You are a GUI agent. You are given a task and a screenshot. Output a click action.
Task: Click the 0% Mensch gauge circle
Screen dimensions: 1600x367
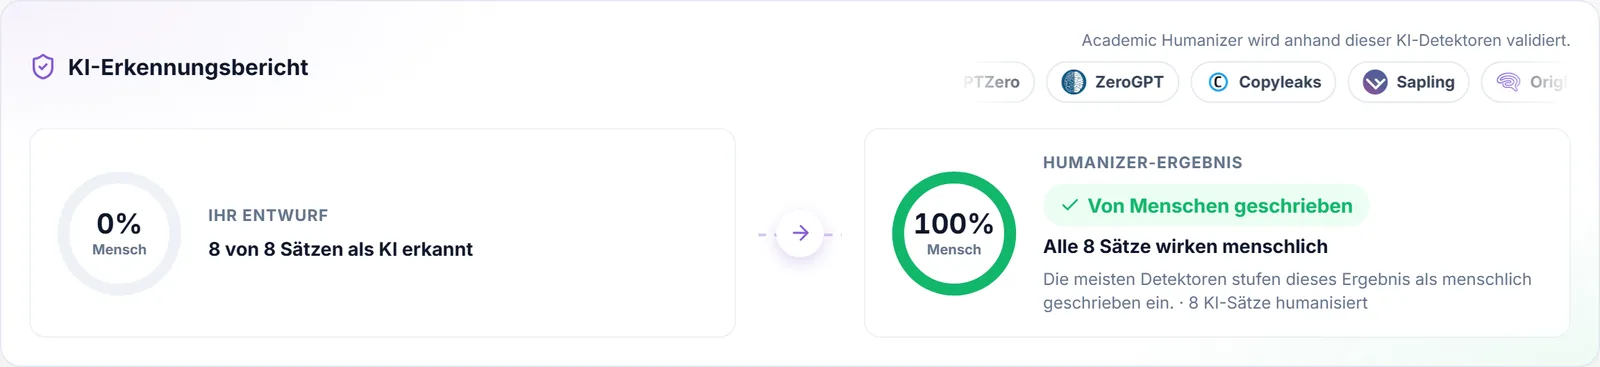119,233
